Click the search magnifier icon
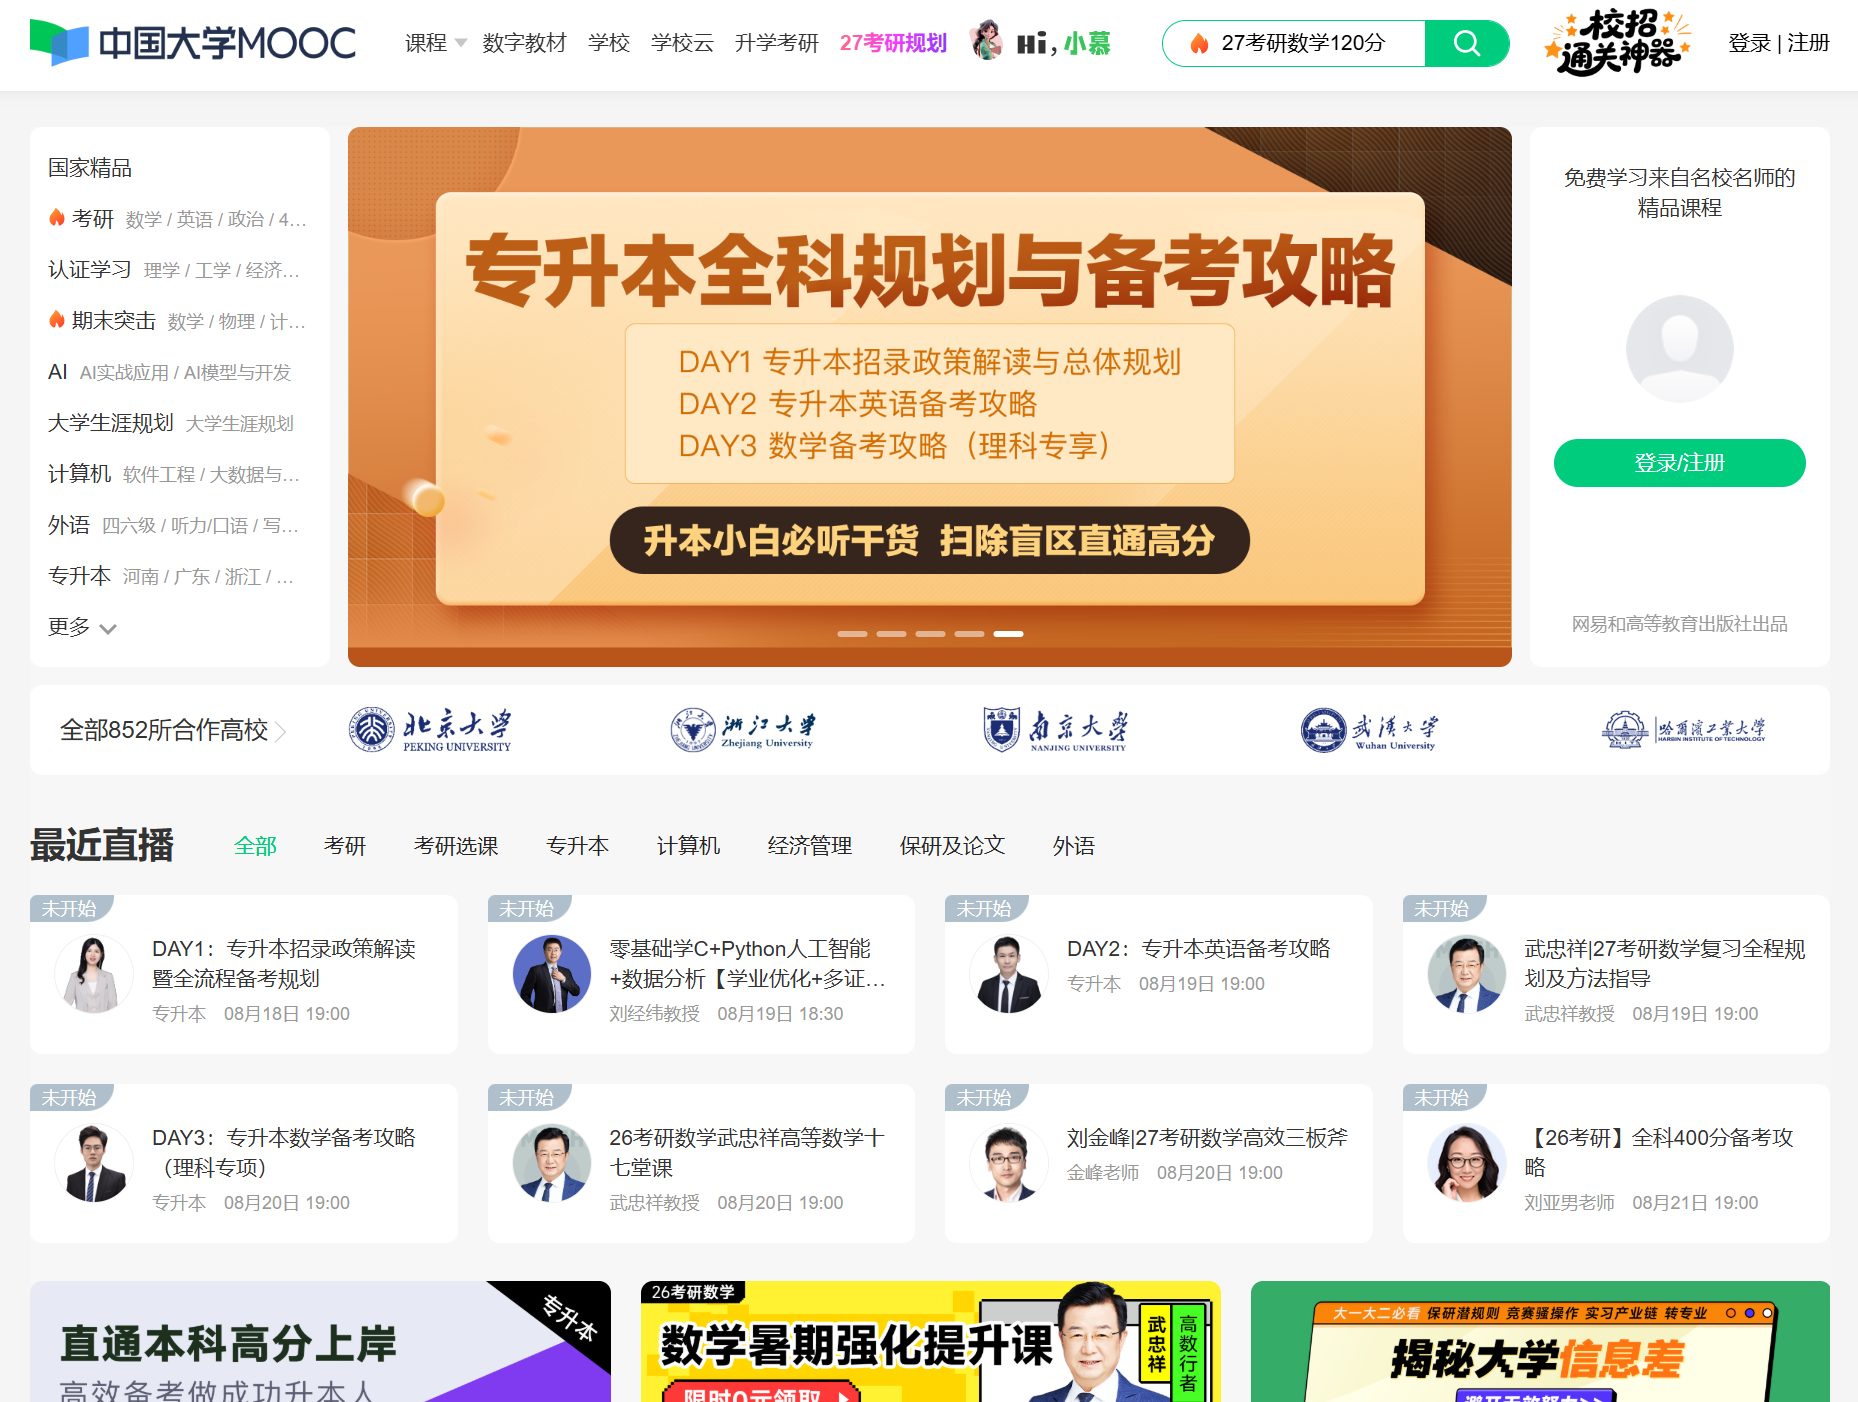Screen dimensions: 1858x1402 (1466, 43)
